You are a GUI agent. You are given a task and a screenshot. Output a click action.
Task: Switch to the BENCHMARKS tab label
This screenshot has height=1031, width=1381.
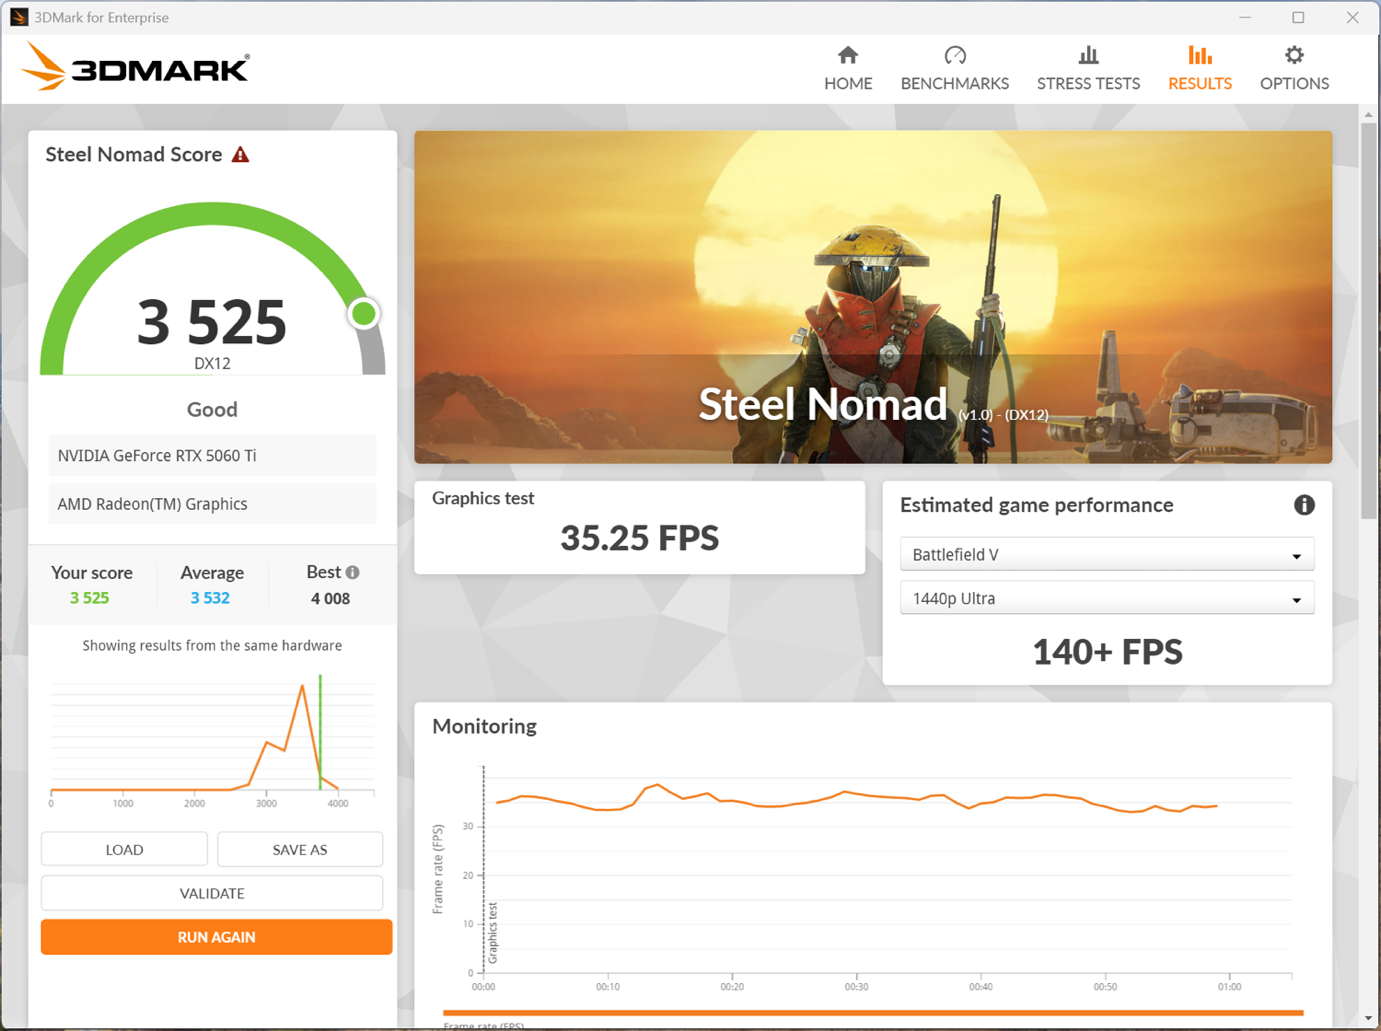(955, 83)
